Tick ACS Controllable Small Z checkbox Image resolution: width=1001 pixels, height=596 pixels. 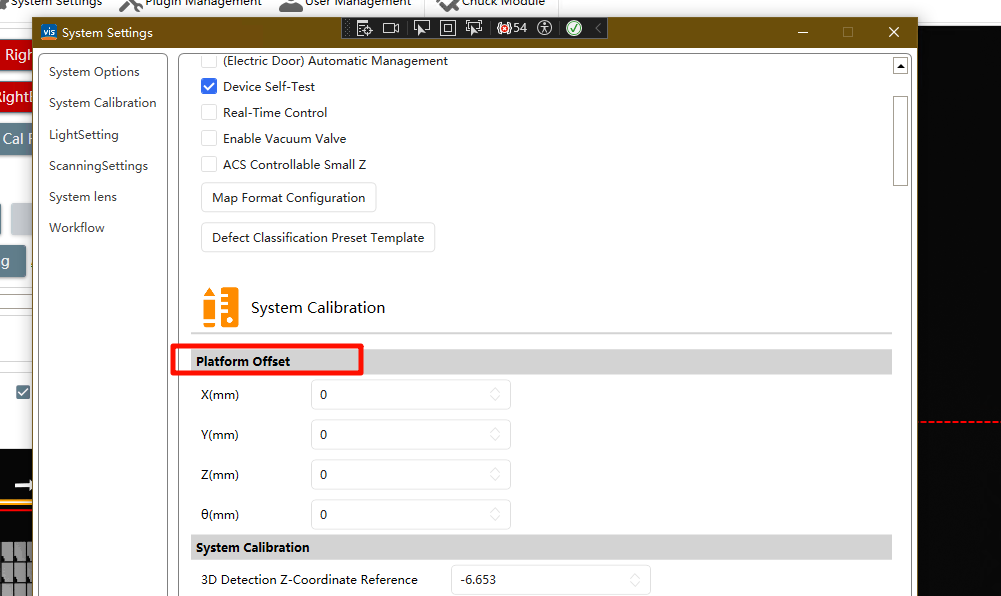point(209,165)
